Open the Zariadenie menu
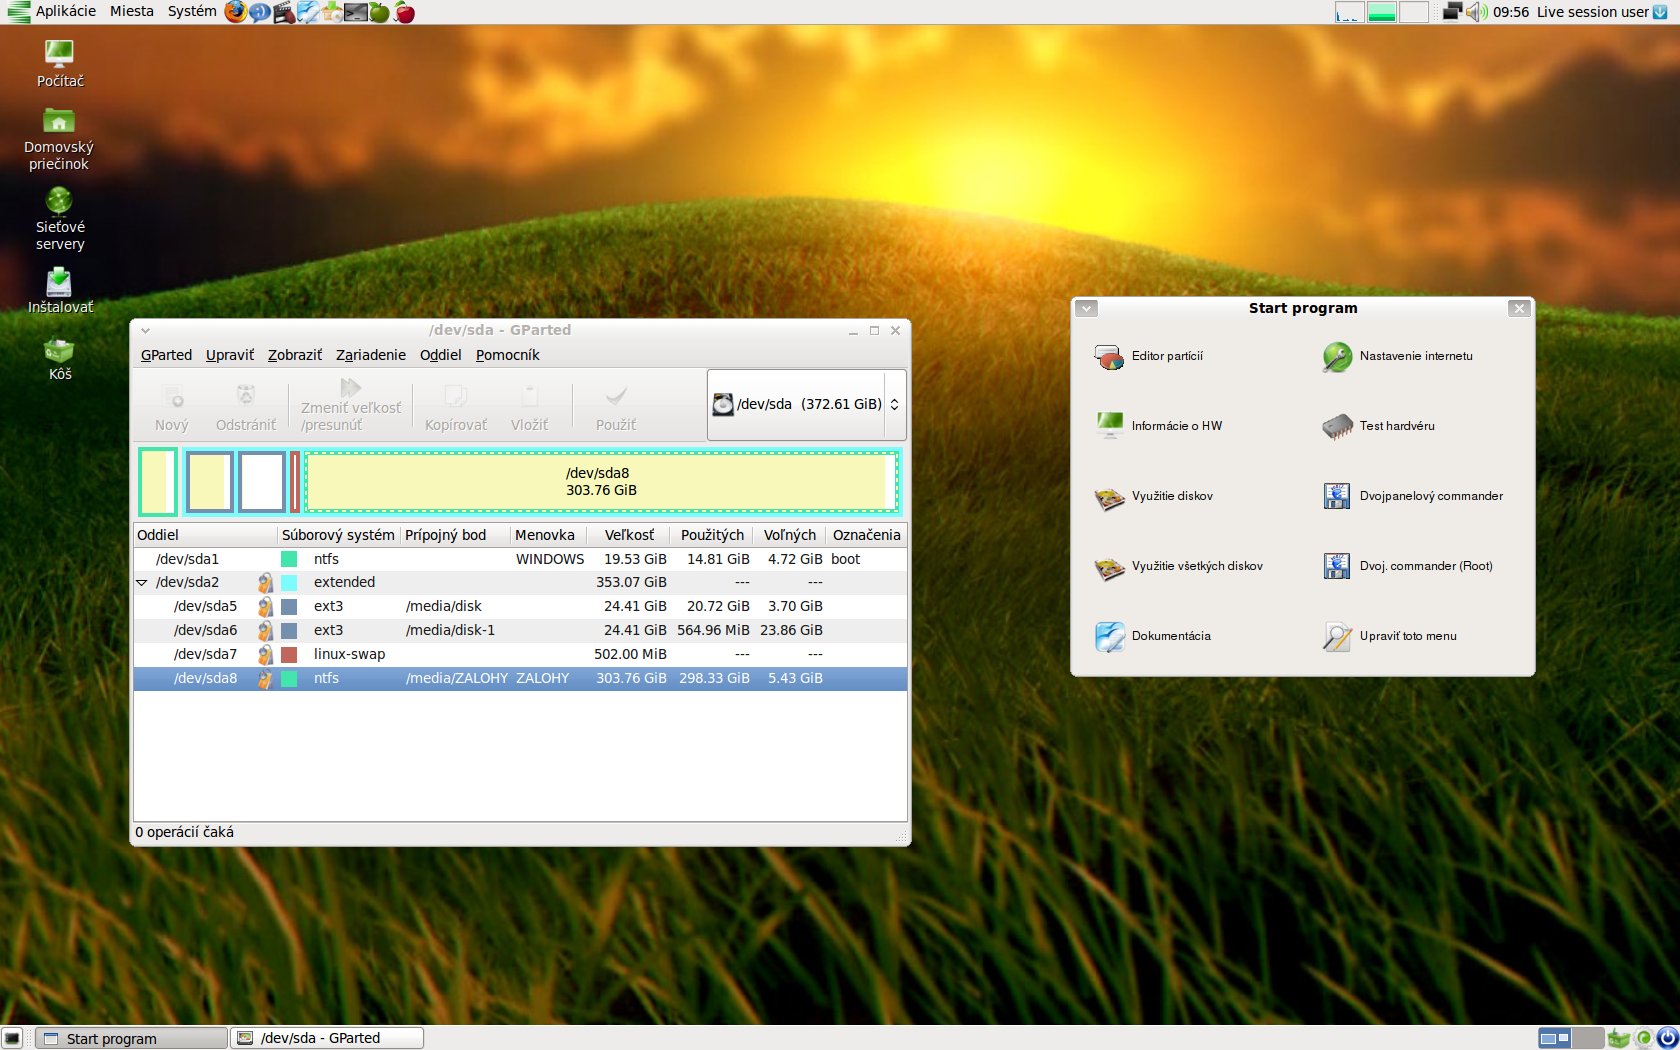Image resolution: width=1680 pixels, height=1050 pixels. click(x=371, y=355)
